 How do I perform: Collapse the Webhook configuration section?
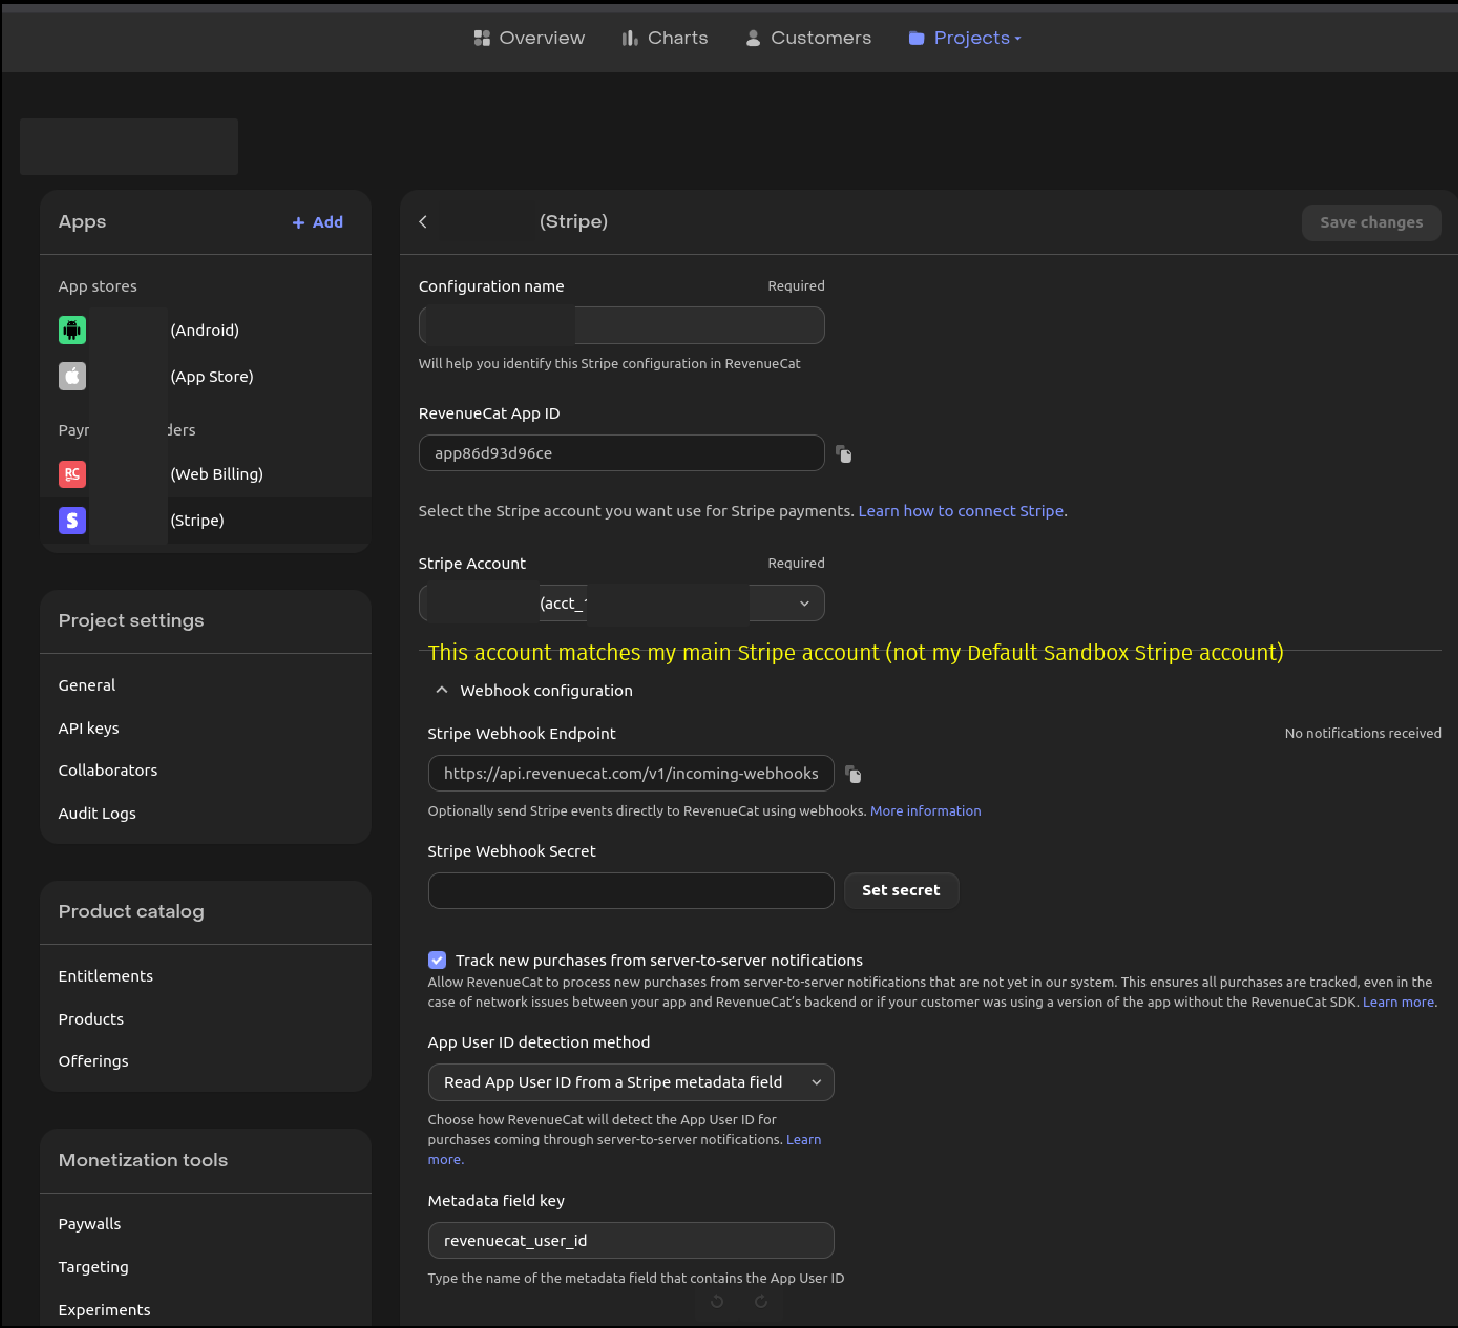point(442,690)
